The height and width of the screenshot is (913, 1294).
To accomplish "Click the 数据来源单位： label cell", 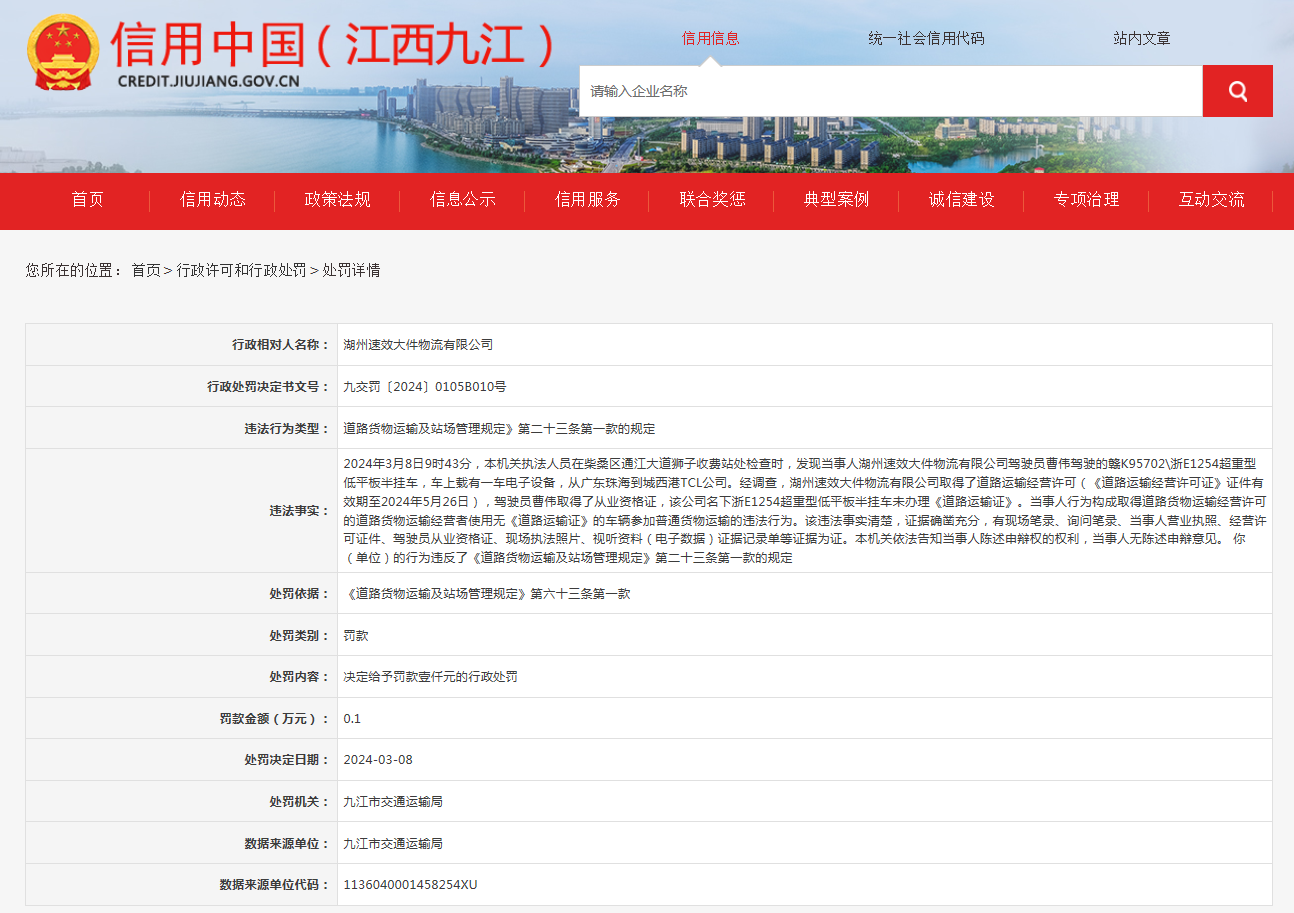I will 180,843.
